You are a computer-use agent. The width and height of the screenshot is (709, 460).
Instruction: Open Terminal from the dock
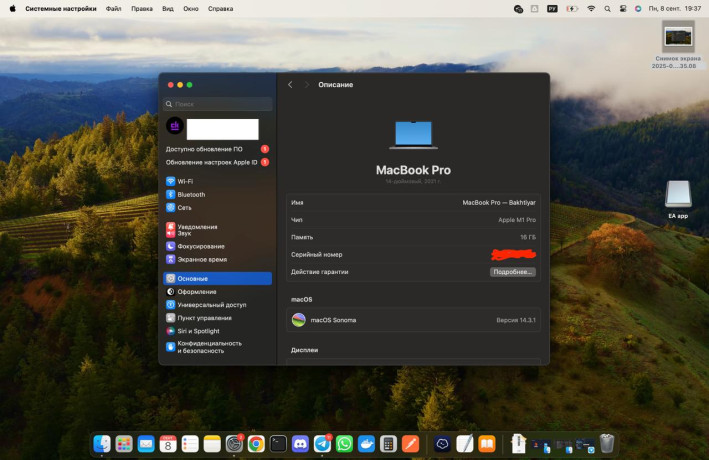click(278, 444)
